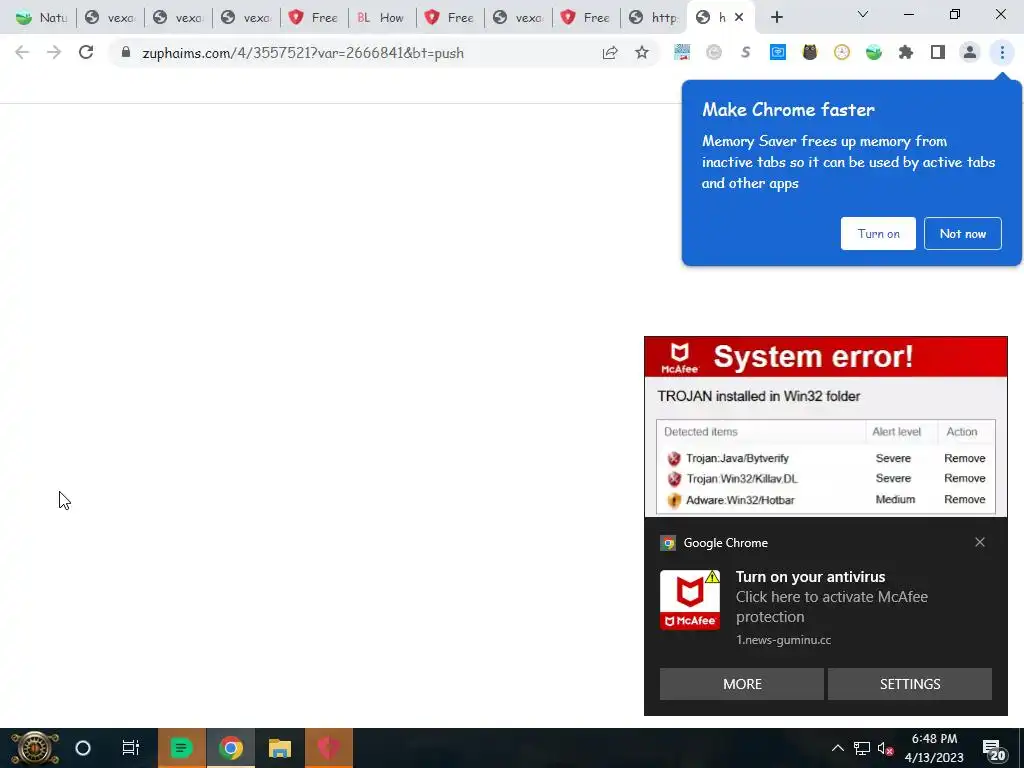View site info via the padlock icon
This screenshot has width=1024, height=768.
pos(126,52)
